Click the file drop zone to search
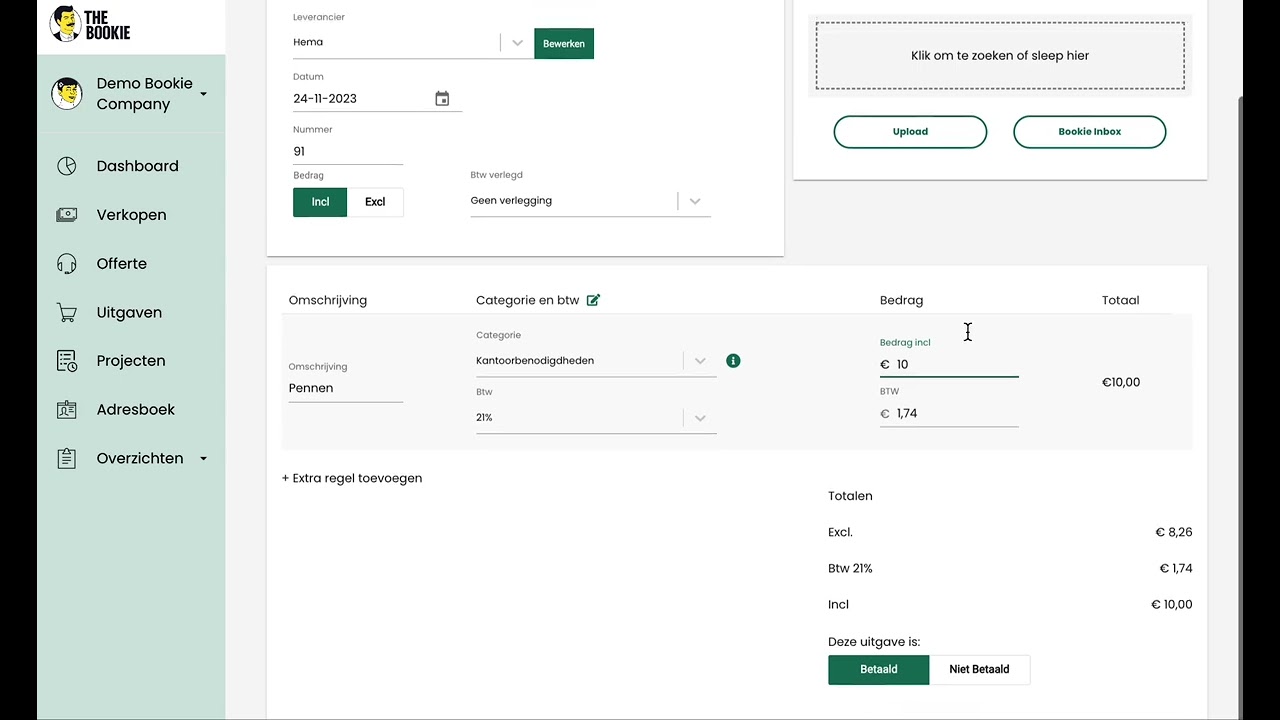 coord(1000,56)
